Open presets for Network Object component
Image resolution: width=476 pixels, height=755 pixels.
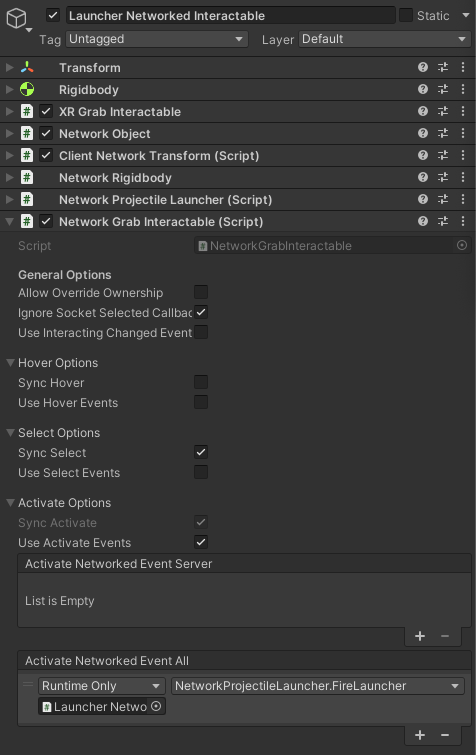(x=443, y=133)
